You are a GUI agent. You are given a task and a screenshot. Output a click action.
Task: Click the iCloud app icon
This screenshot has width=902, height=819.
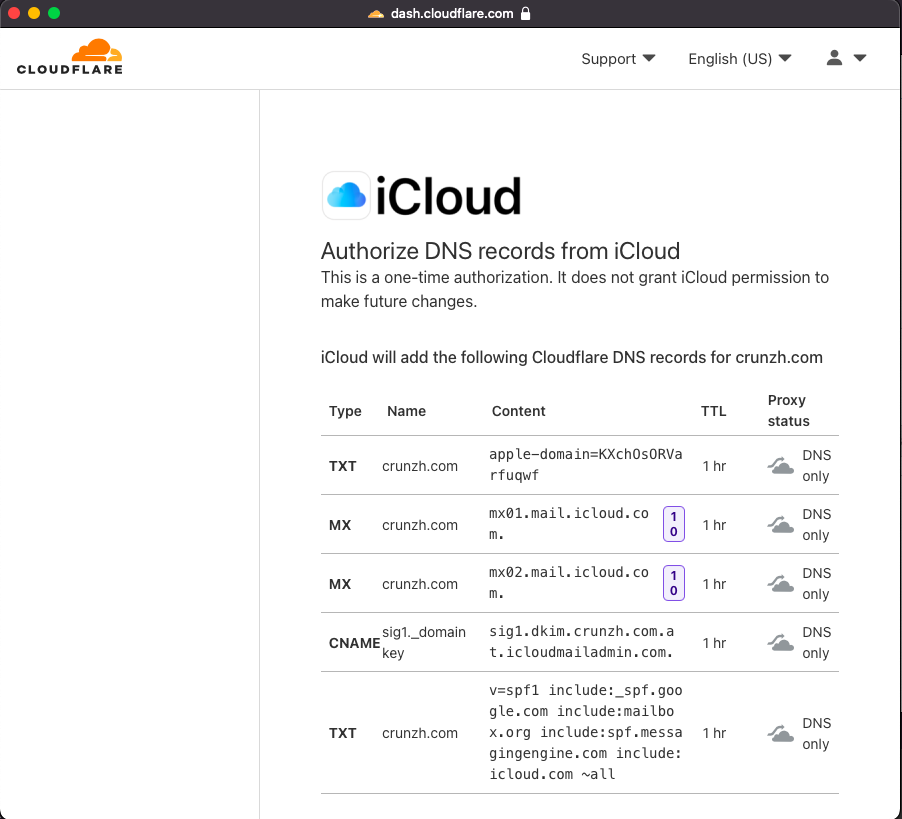346,196
